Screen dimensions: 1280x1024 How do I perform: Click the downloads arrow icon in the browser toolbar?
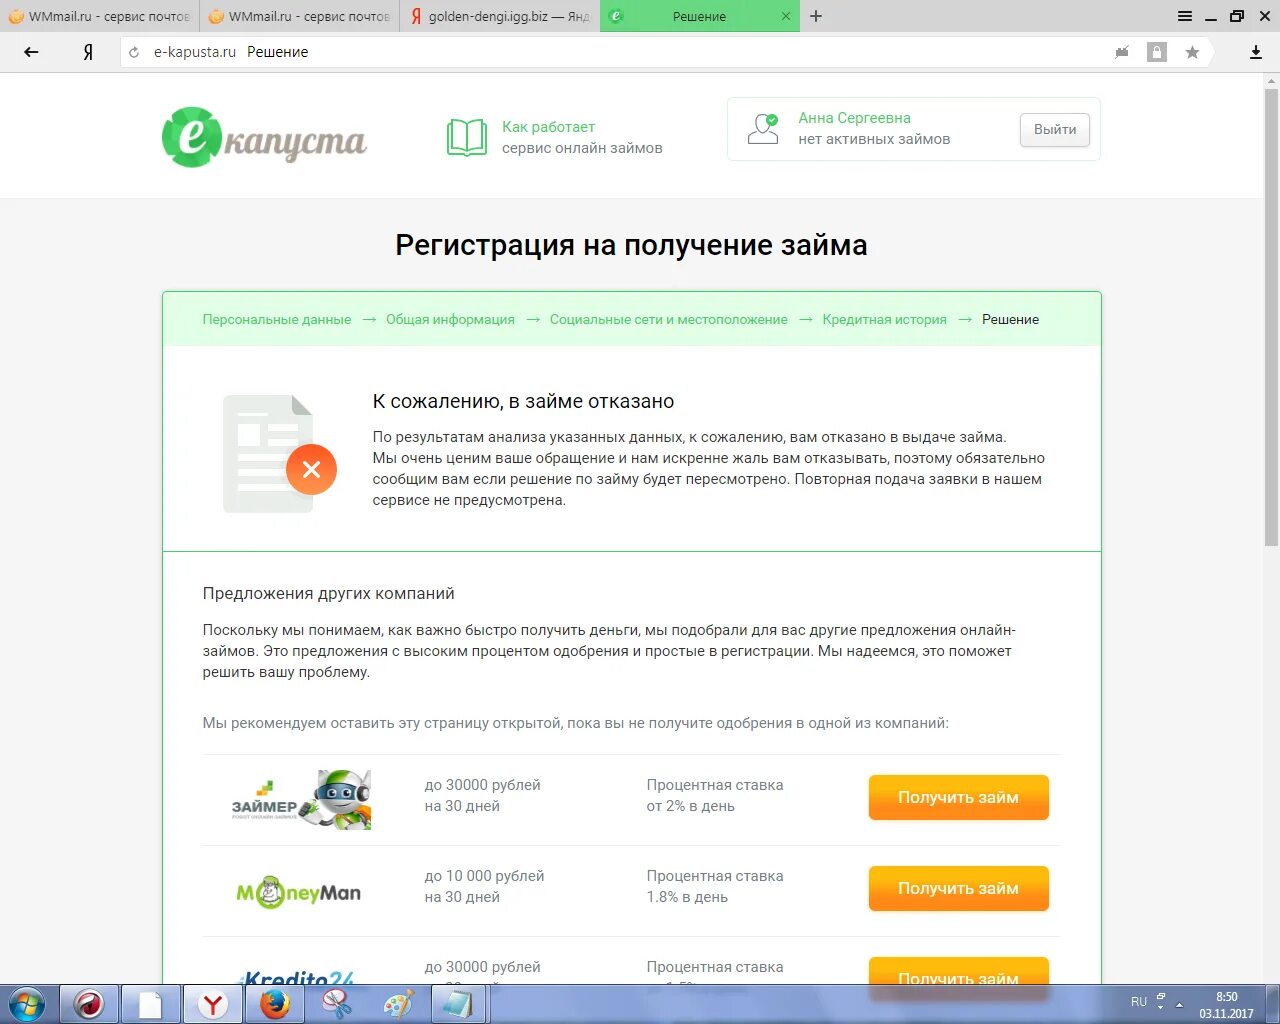pos(1255,51)
